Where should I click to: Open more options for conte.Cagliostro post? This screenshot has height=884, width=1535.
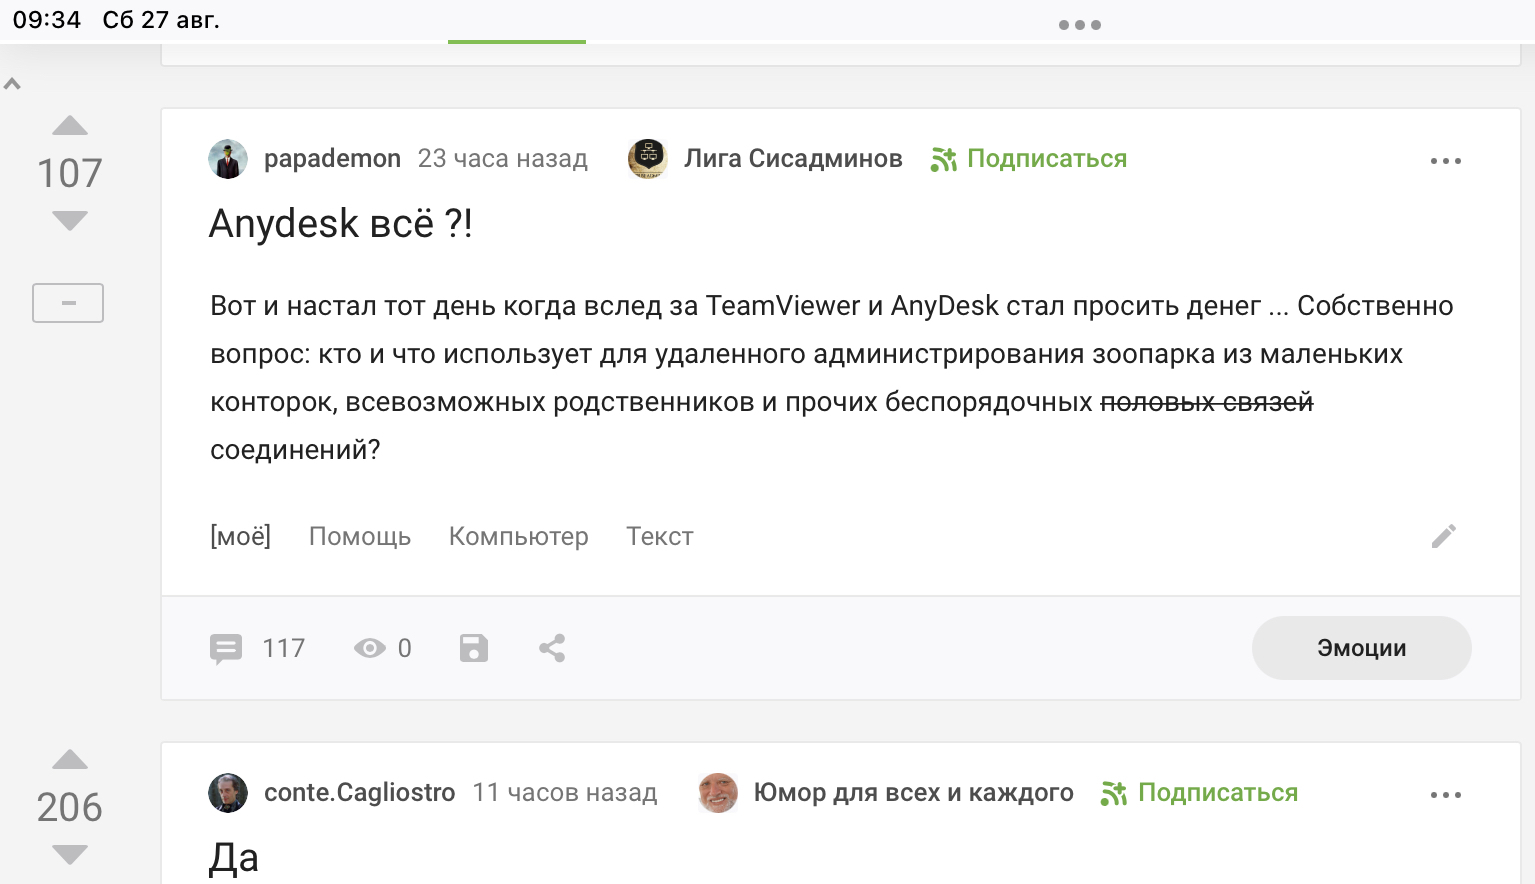[1446, 795]
